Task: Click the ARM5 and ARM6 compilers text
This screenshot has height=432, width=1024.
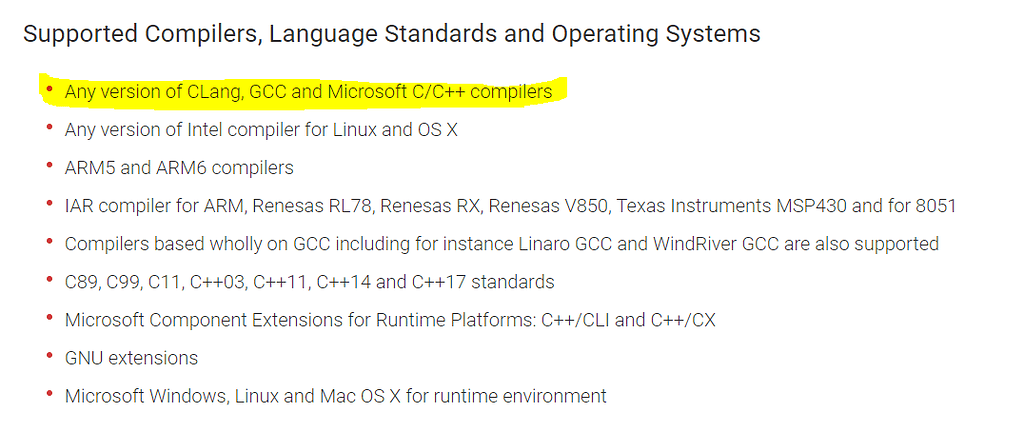Action: click(x=179, y=168)
